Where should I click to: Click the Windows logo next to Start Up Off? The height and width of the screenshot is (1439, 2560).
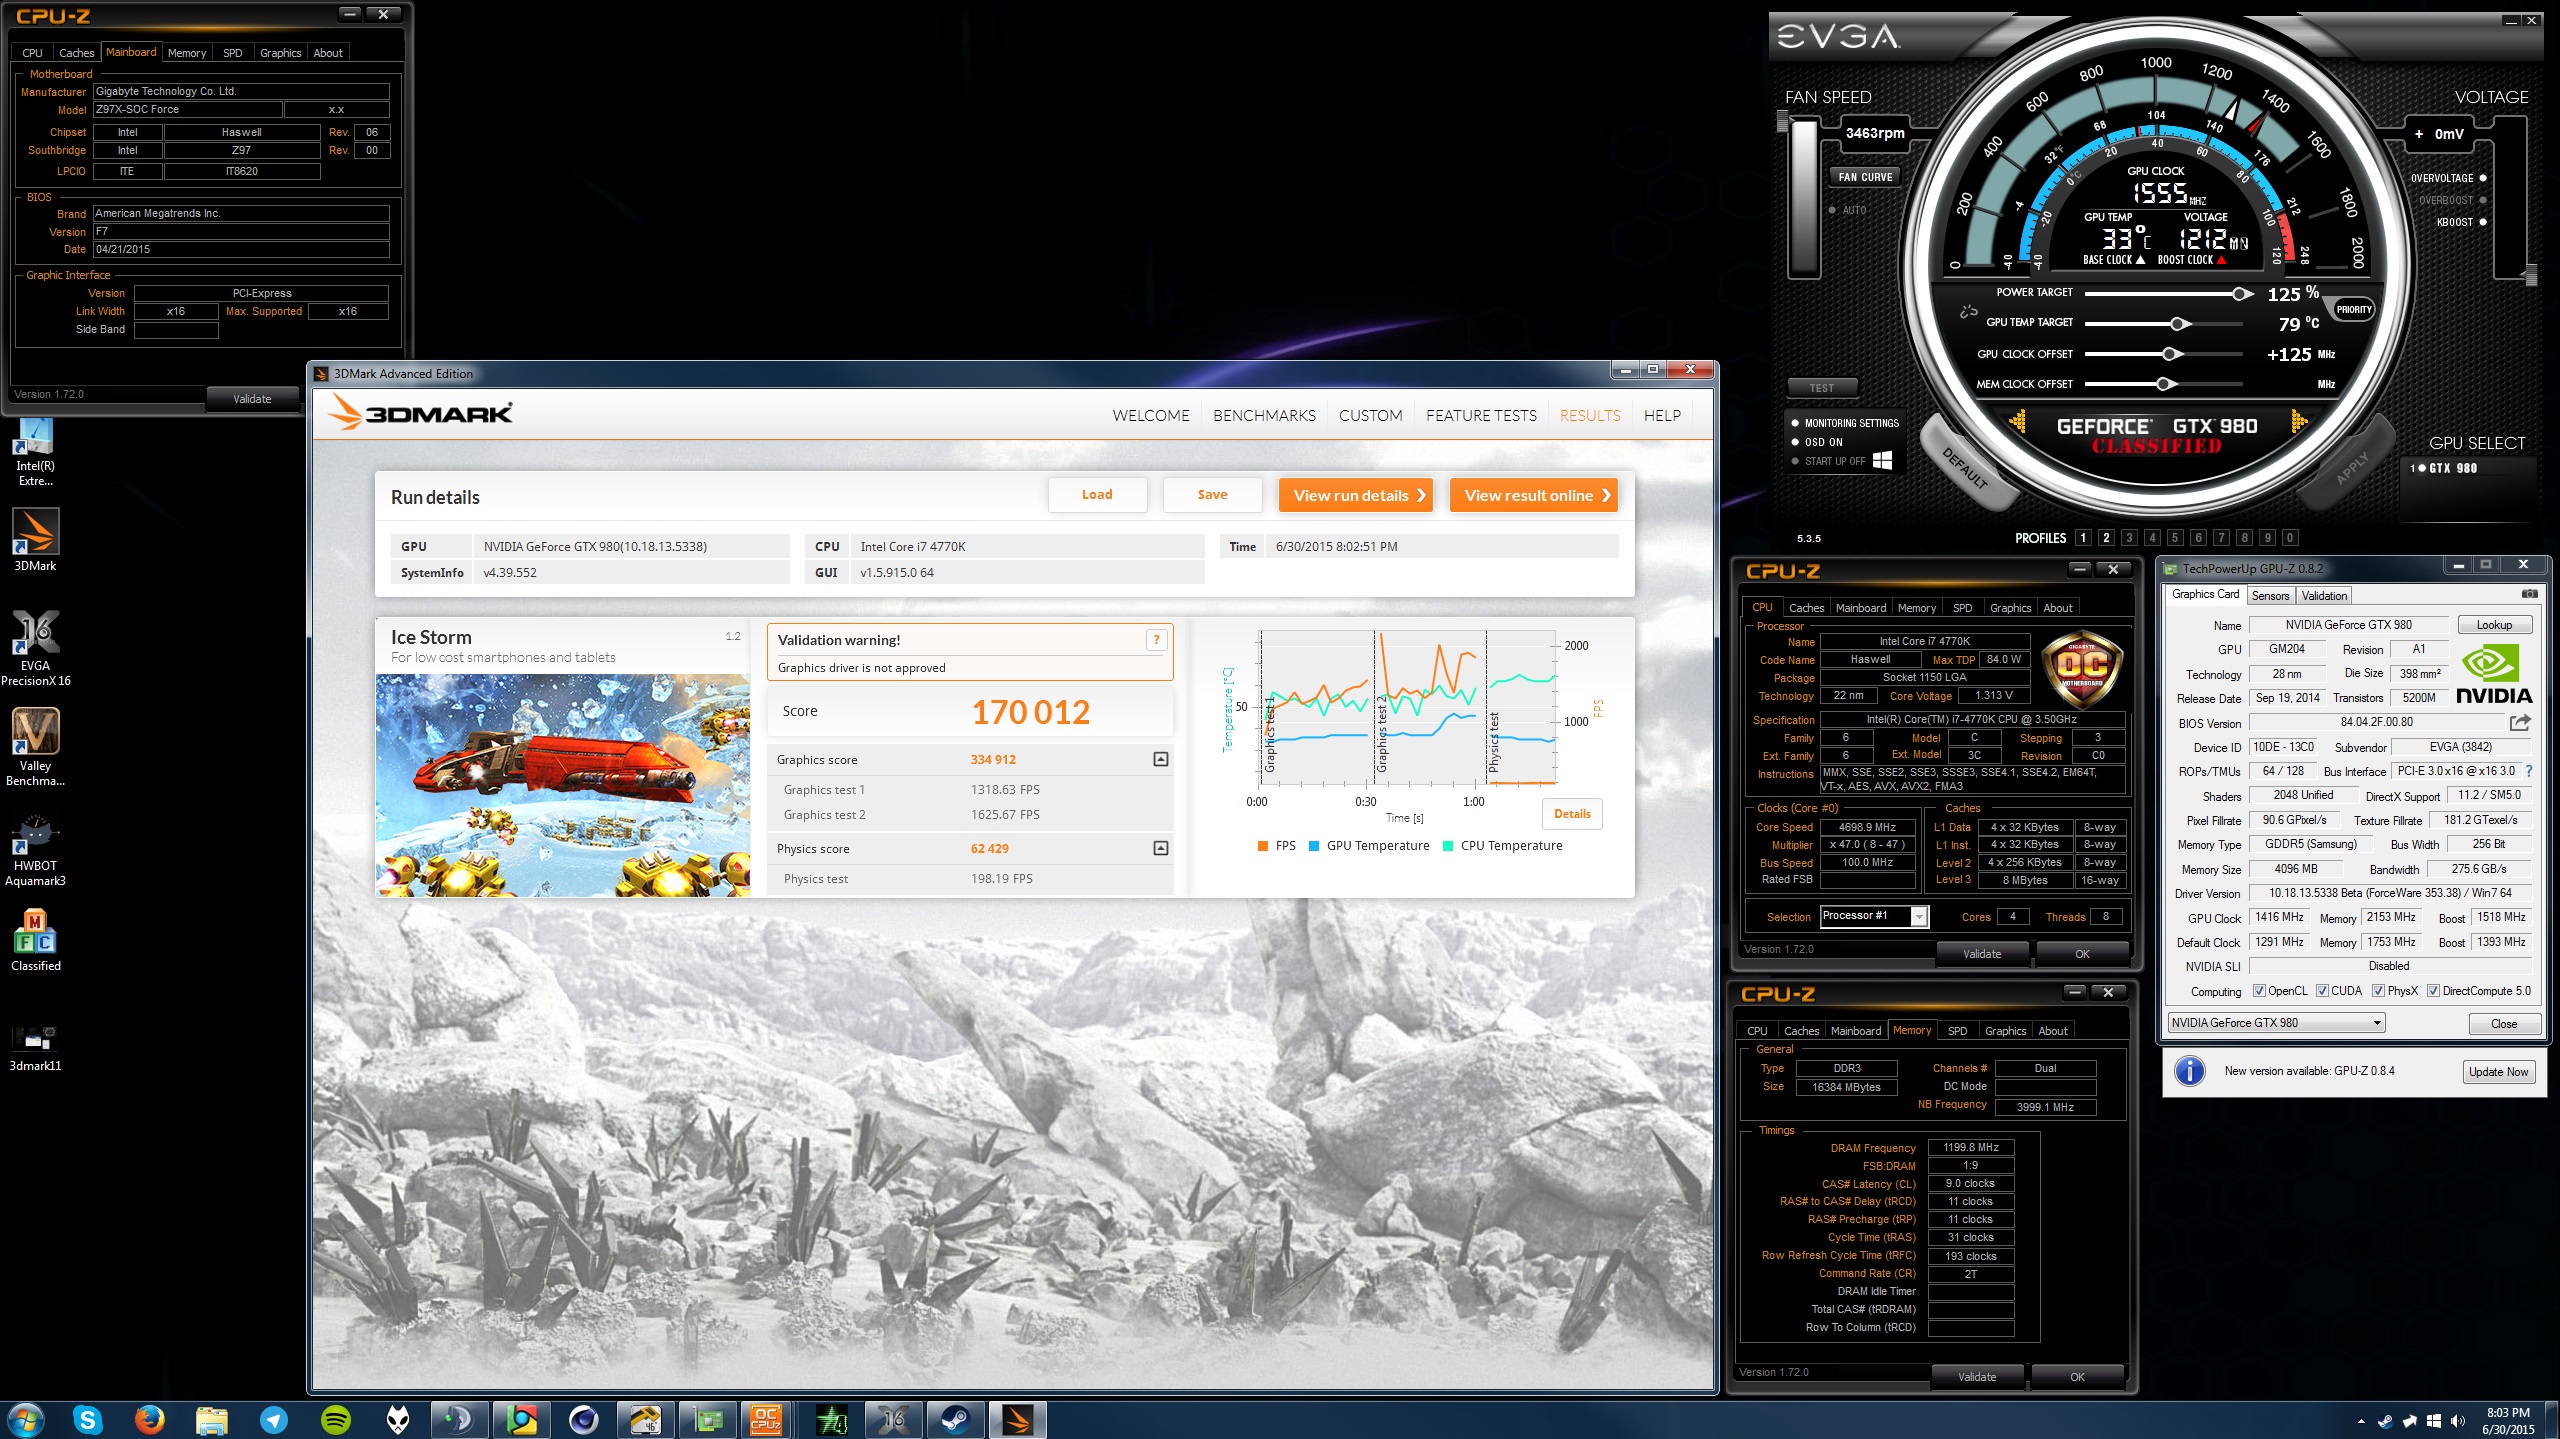(x=1882, y=460)
